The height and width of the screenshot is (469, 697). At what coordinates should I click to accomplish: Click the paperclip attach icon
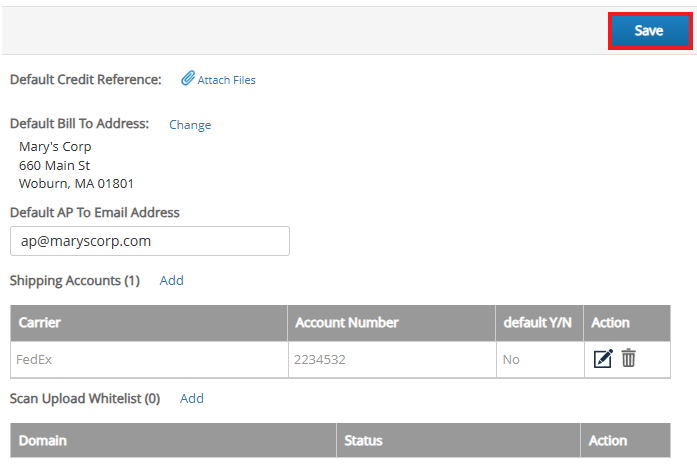188,78
